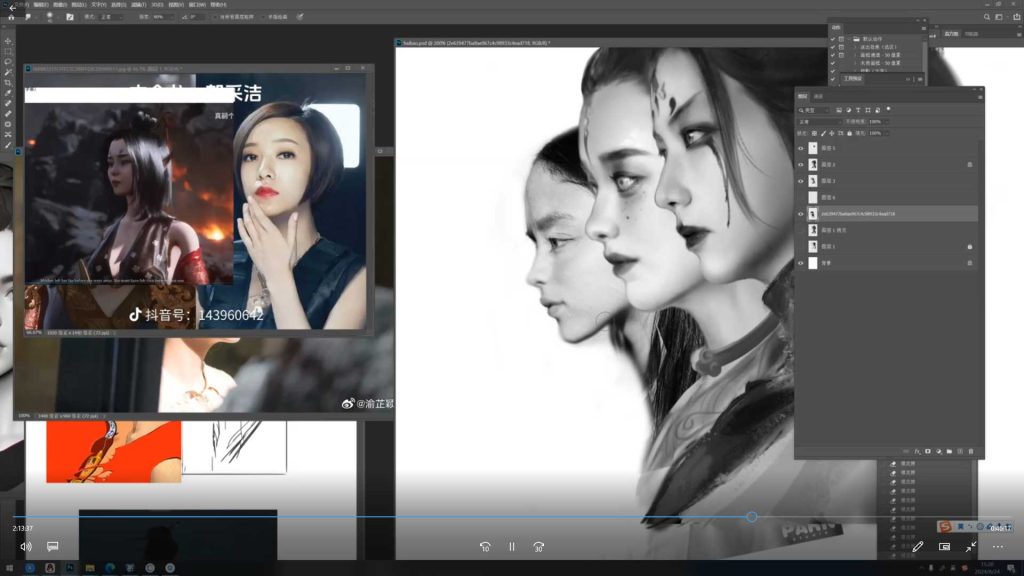This screenshot has height=576, width=1024.
Task: Open video player more options (…)
Action: coord(997,547)
